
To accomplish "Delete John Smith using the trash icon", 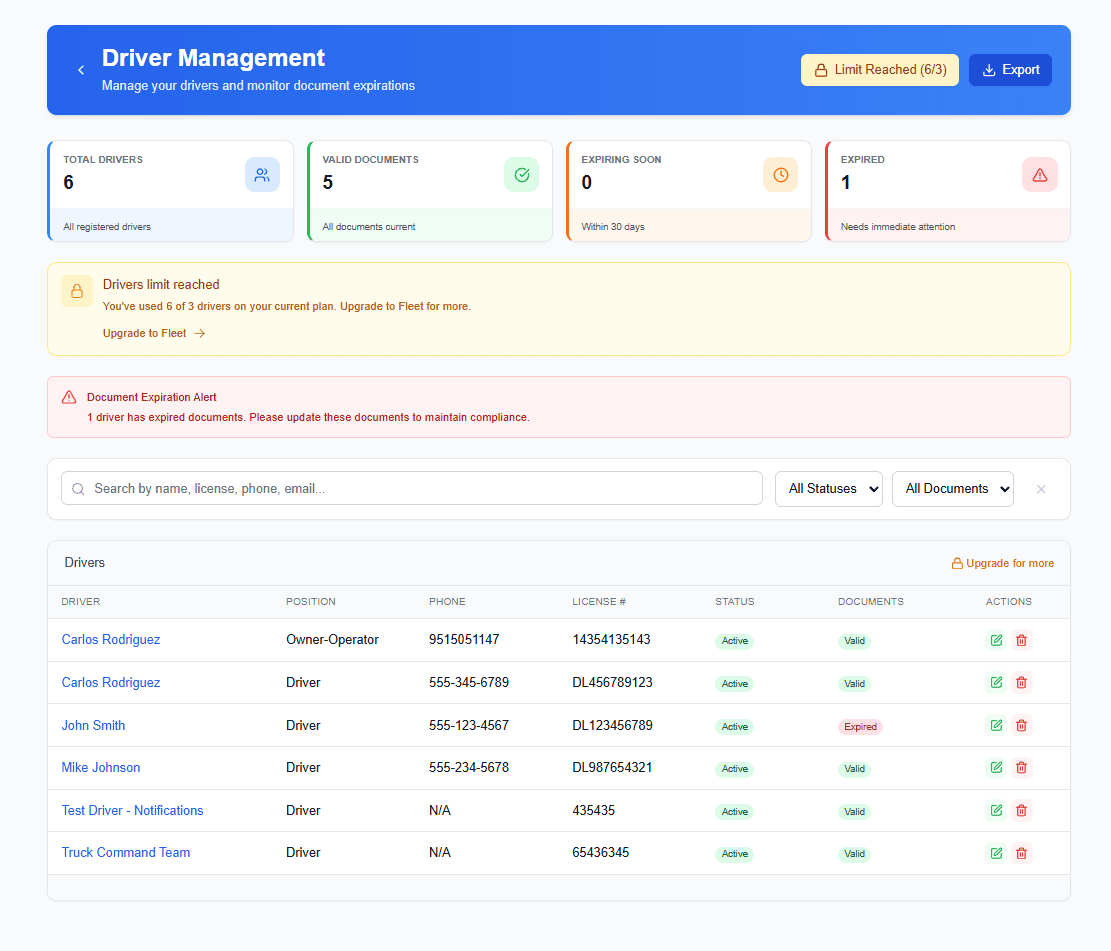I will [1021, 725].
